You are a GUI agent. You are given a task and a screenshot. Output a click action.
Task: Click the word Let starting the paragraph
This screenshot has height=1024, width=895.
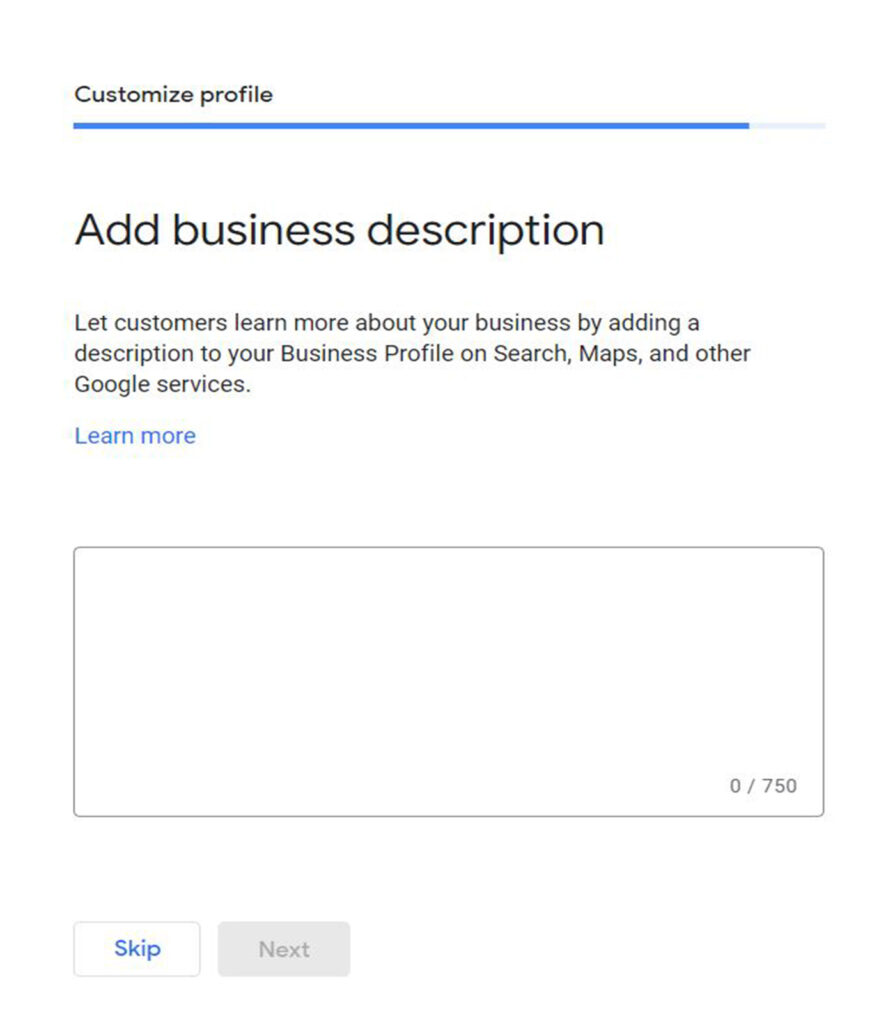point(91,324)
